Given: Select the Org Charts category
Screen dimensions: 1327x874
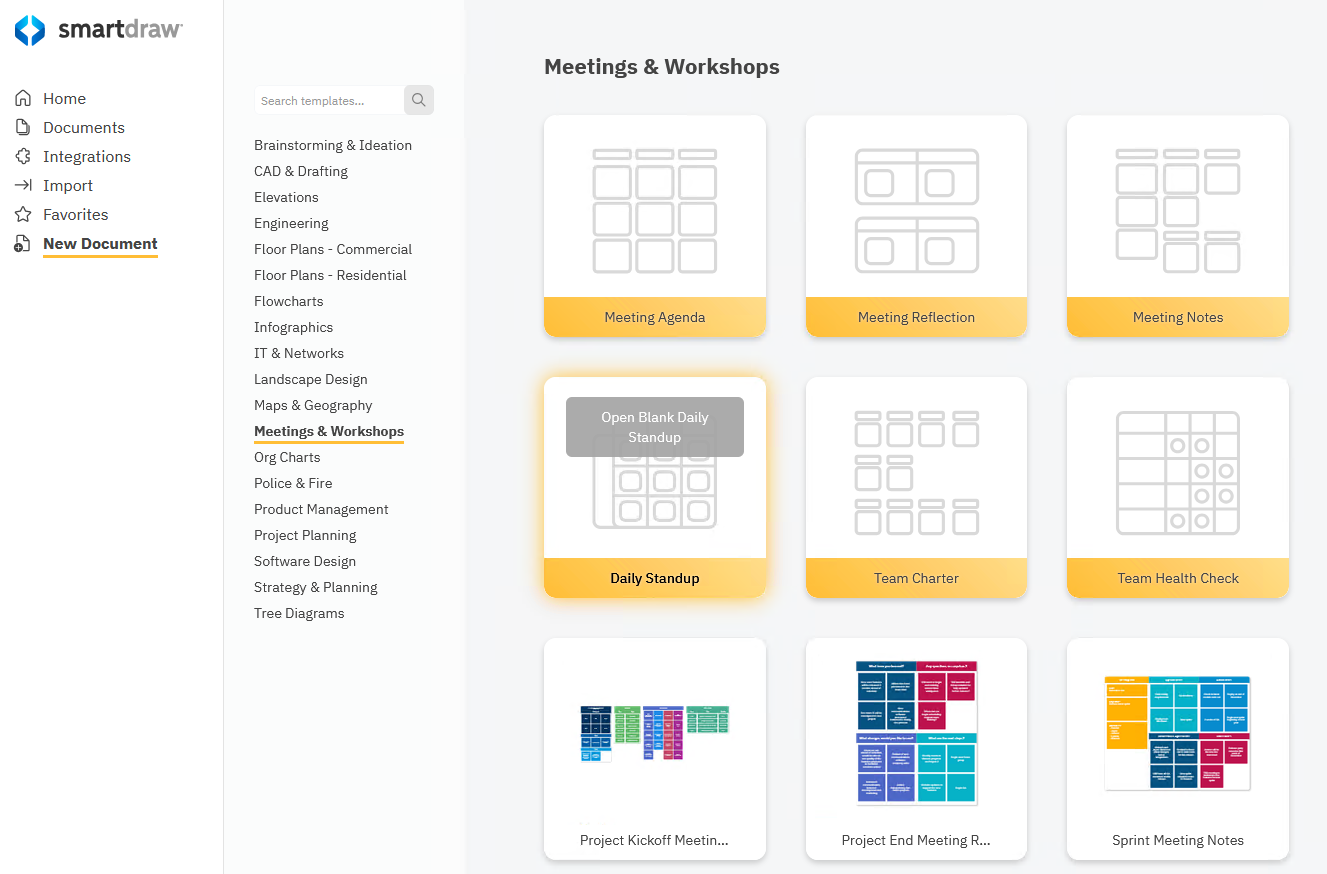Looking at the screenshot, I should click(287, 457).
